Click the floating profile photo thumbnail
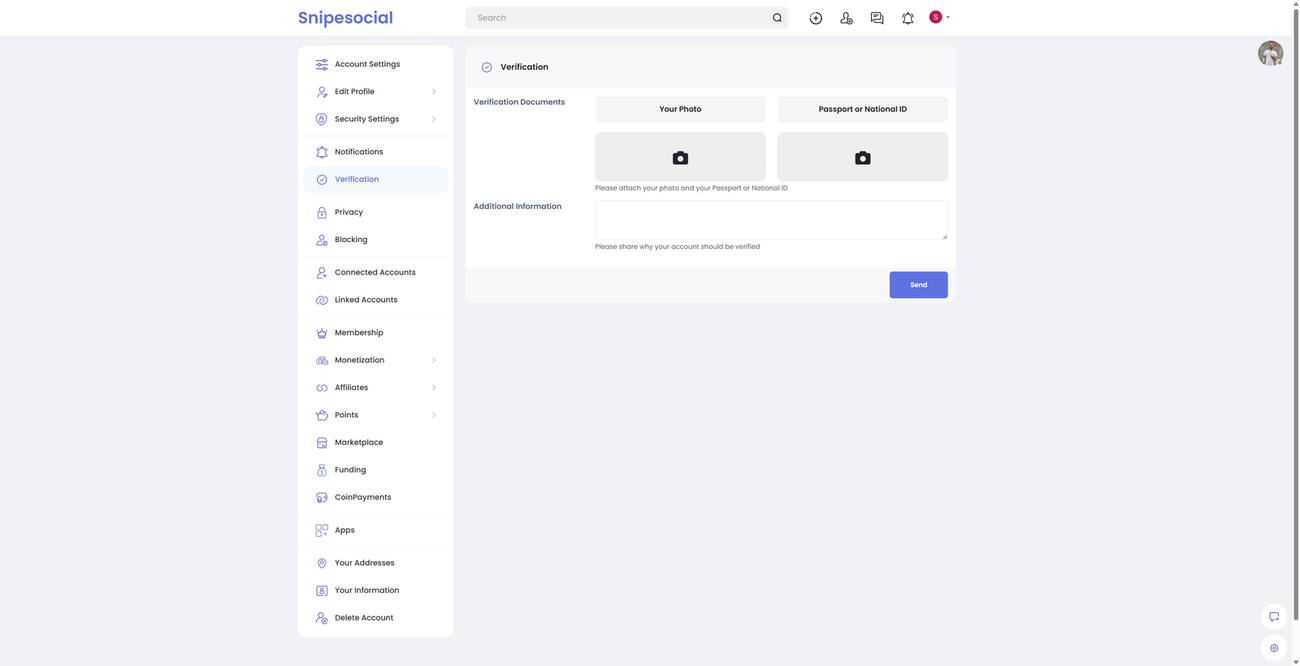Screen dimensions: 1300x666 [1270, 54]
